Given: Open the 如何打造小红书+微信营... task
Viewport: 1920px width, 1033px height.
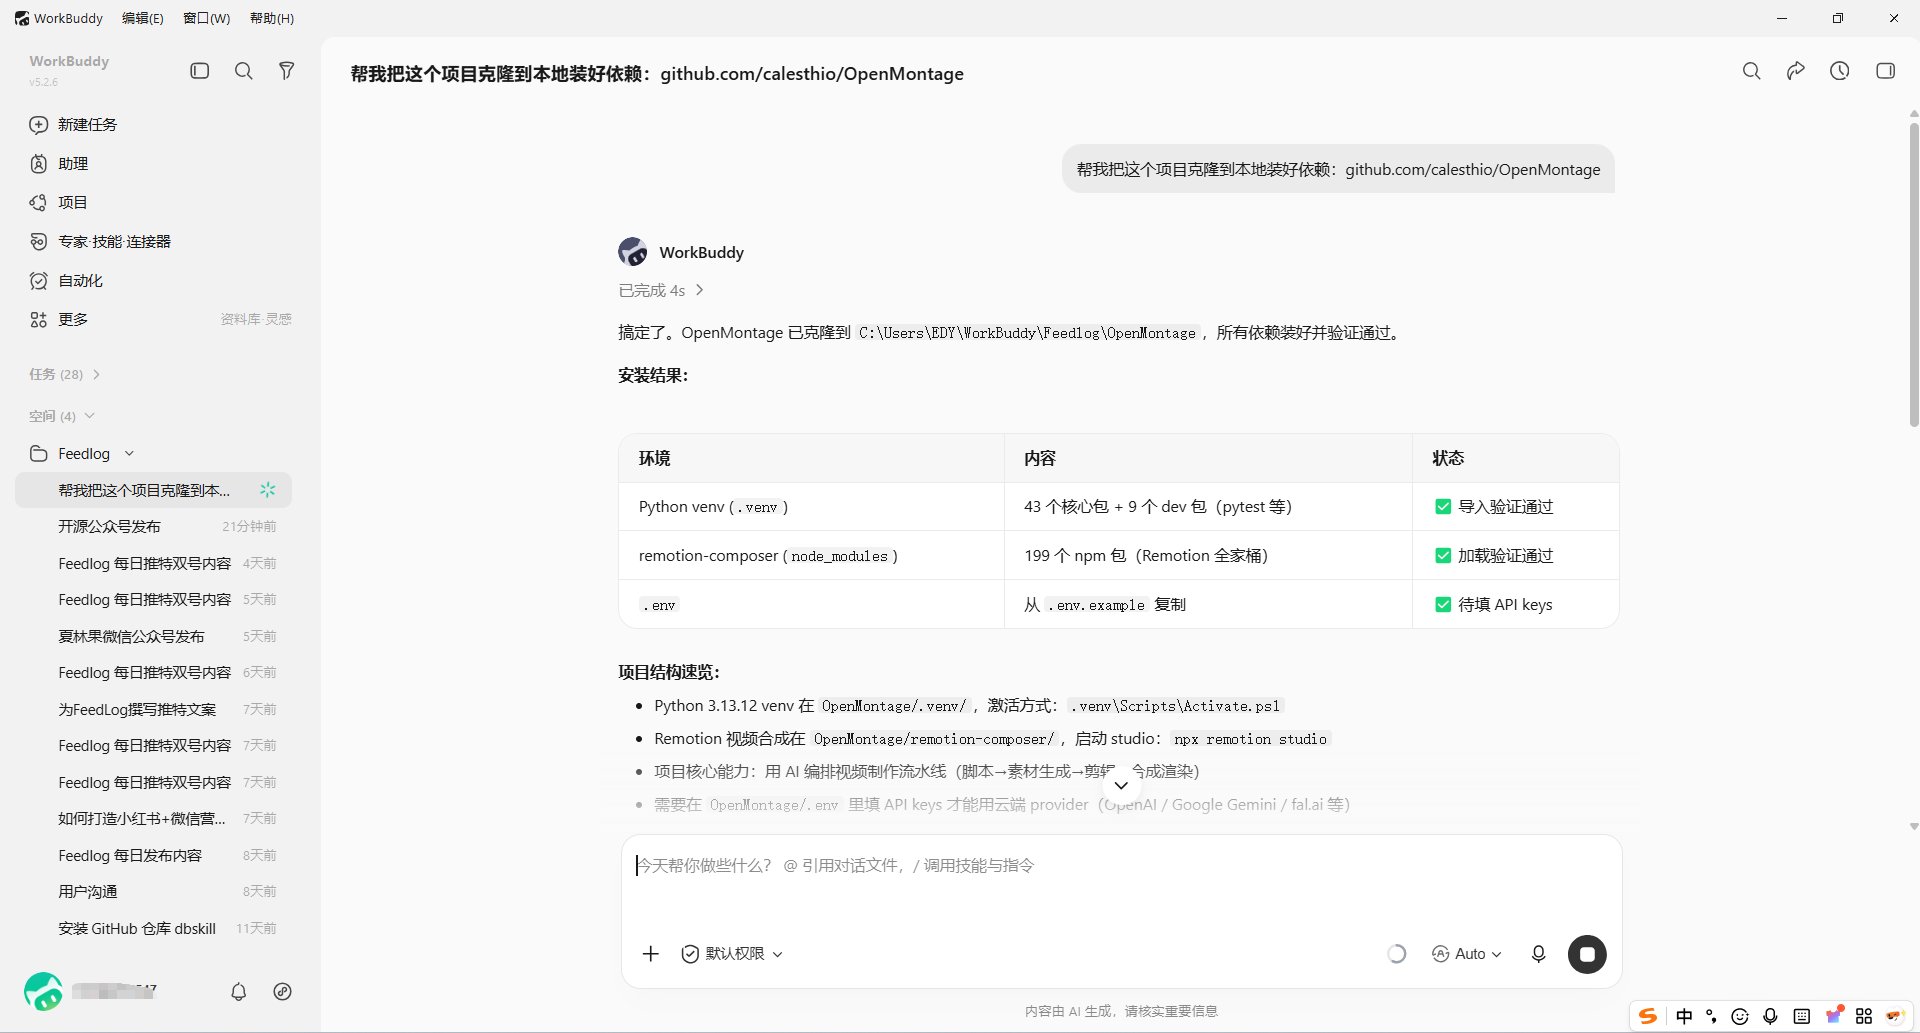Looking at the screenshot, I should (153, 818).
